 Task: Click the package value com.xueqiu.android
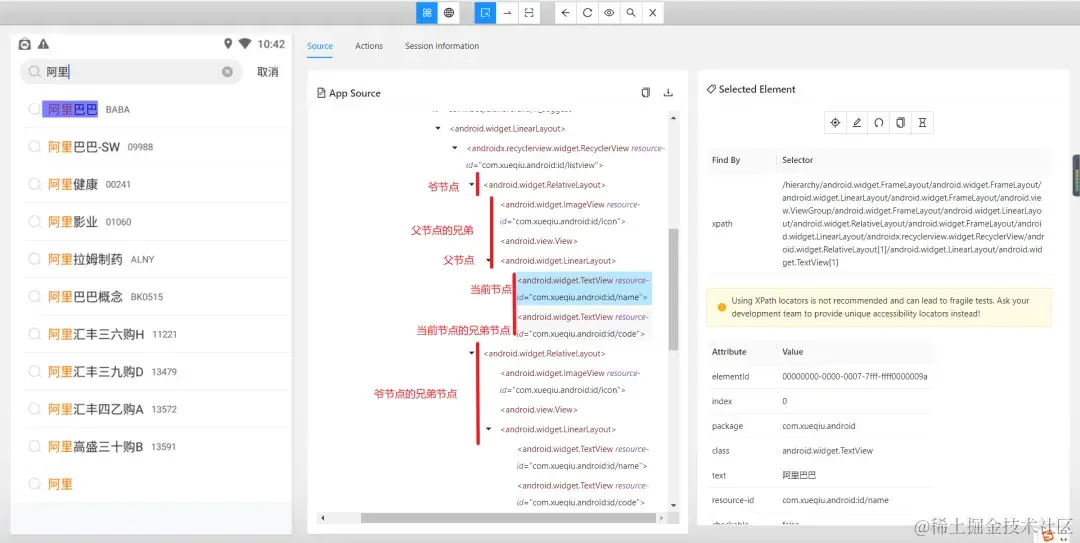pos(818,426)
